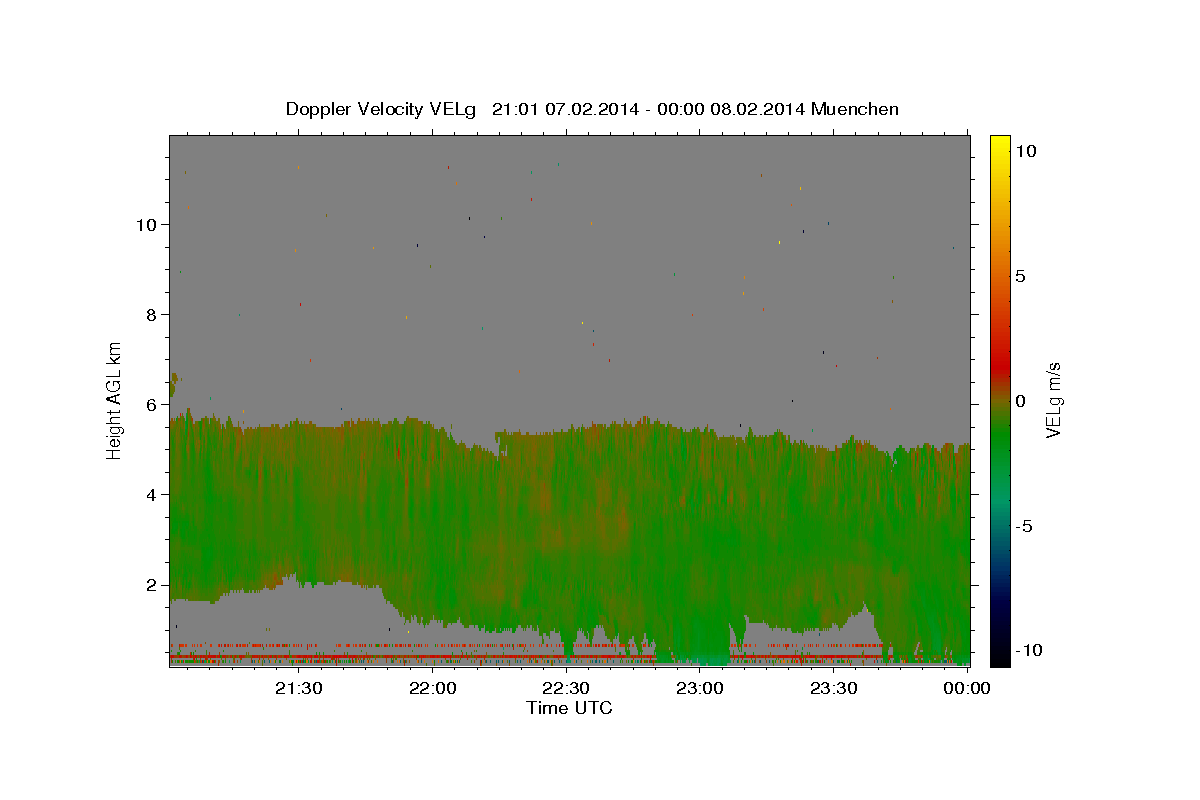Click the colorbar value 0 label
1200x800 pixels.
tap(1020, 401)
